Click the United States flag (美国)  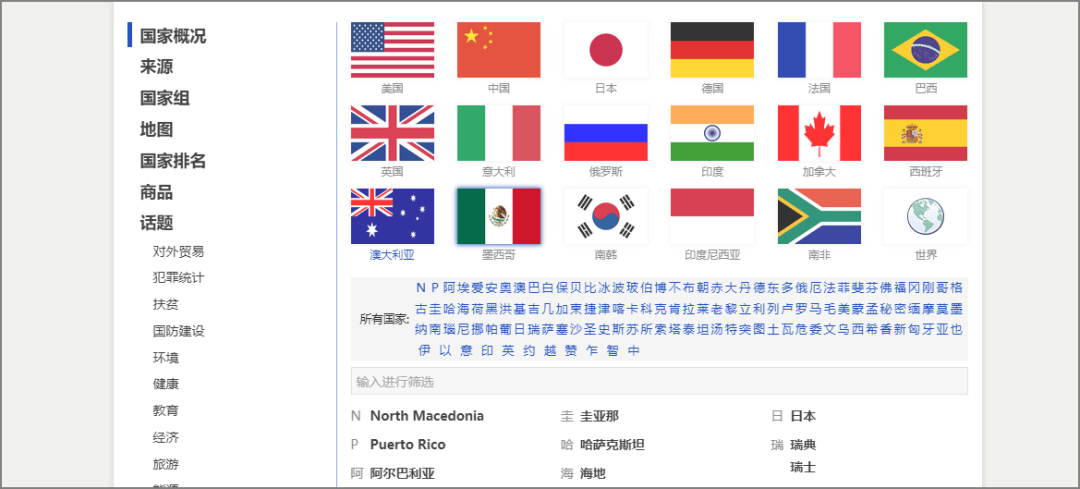click(392, 50)
